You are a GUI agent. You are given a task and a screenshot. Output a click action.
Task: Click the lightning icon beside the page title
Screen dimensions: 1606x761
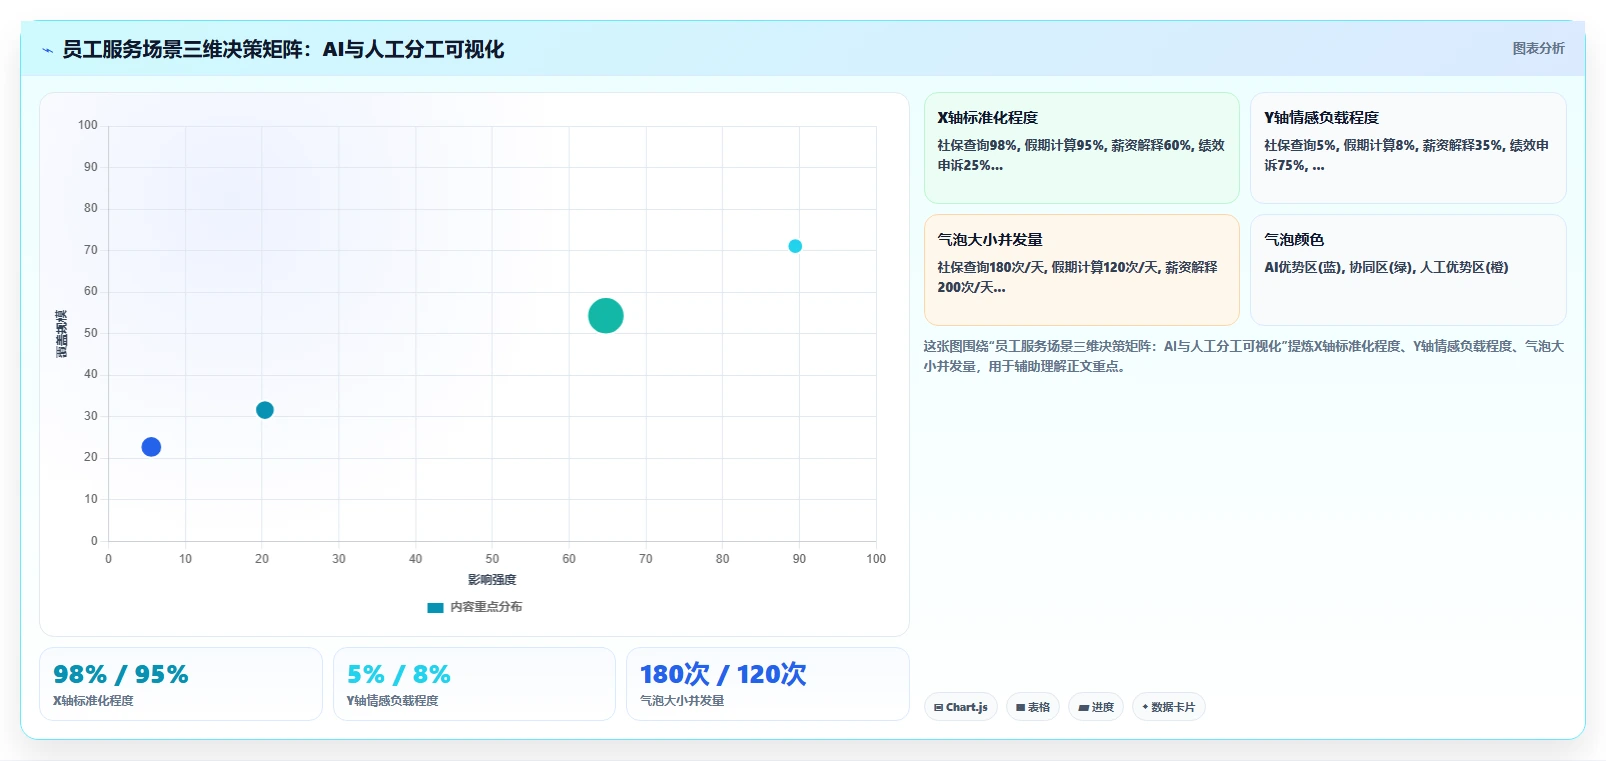[x=47, y=50]
